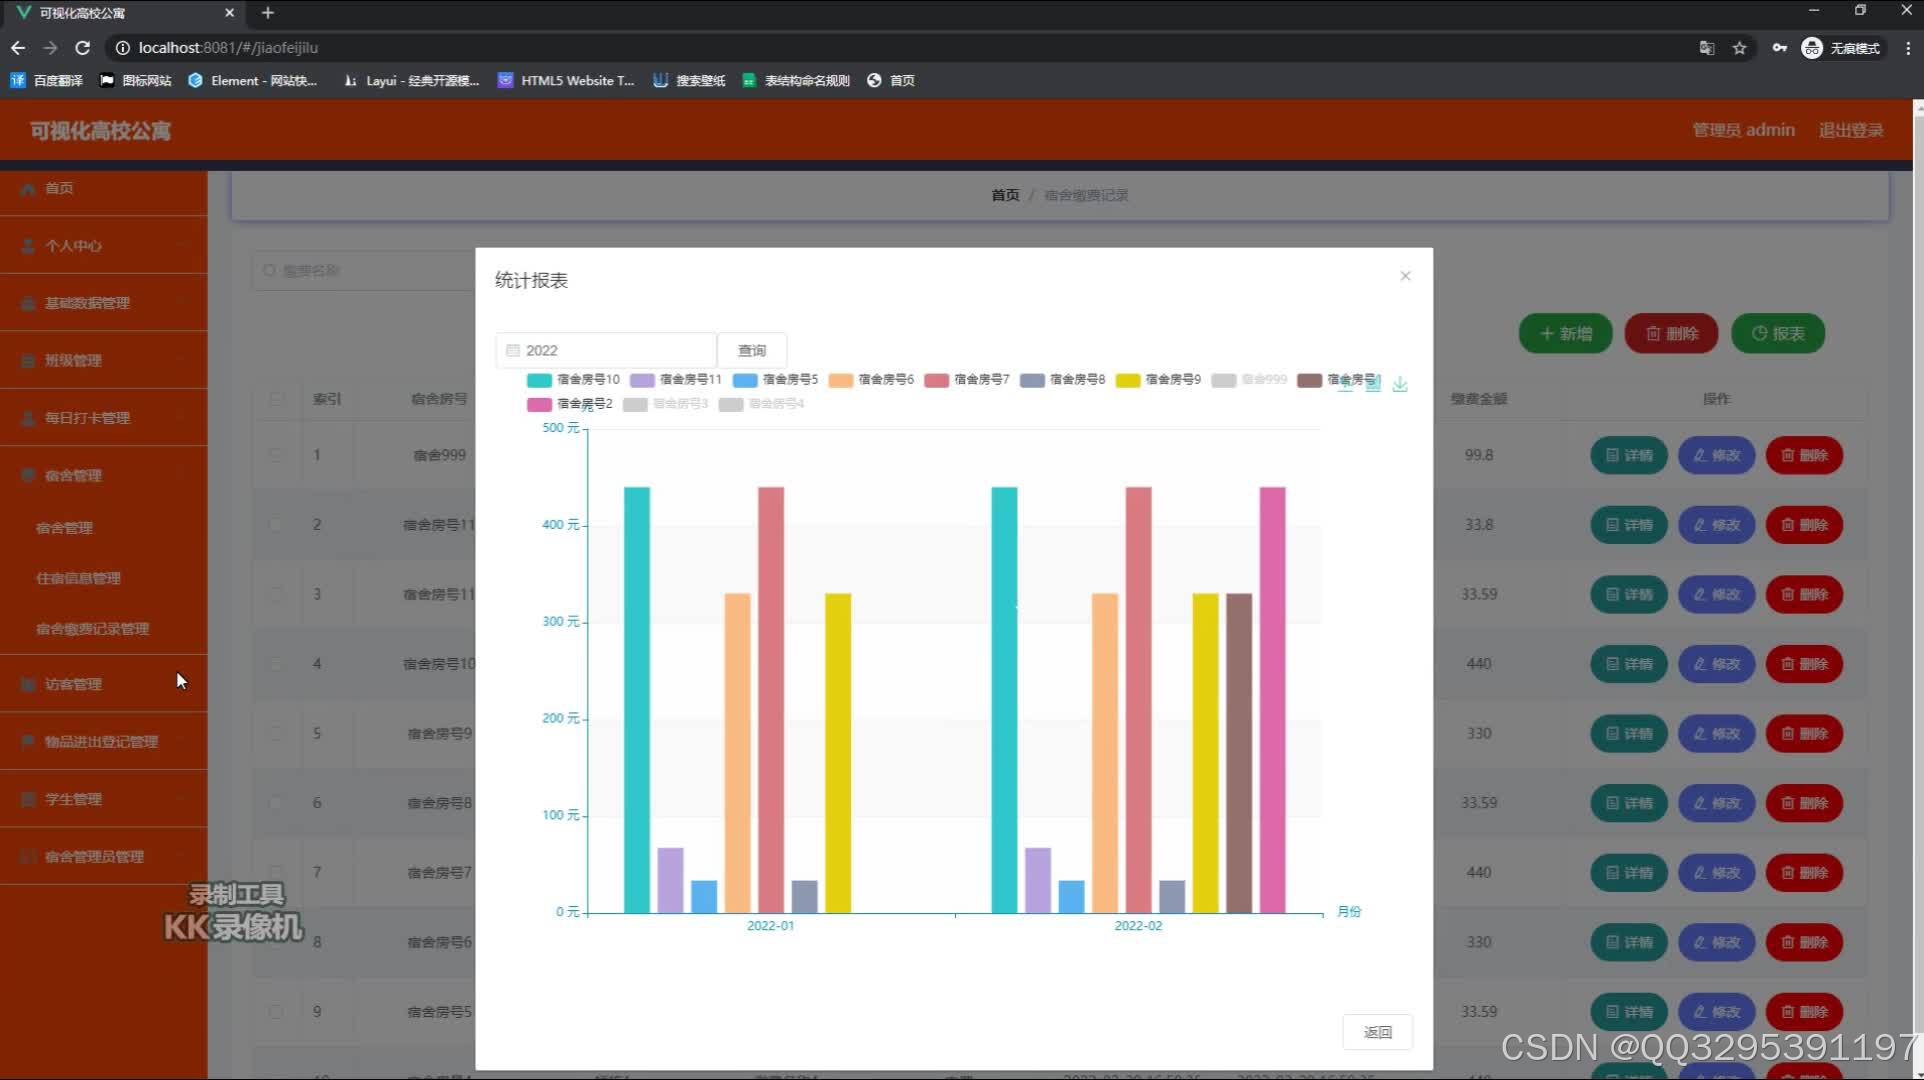Open HTML5 Website bookmark

coord(566,81)
